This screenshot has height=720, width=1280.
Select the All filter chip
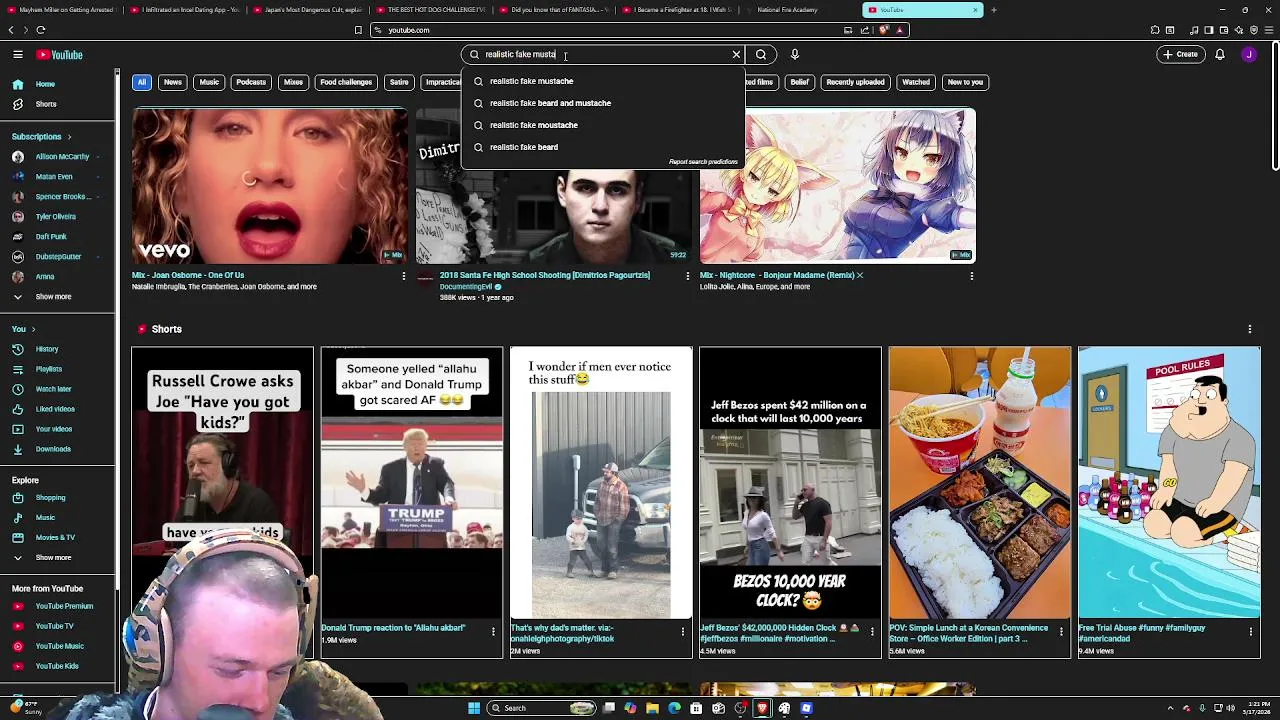142,82
